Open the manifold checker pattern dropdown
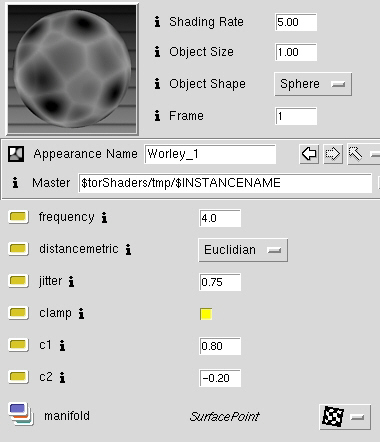The width and height of the screenshot is (380, 442). coord(345,417)
